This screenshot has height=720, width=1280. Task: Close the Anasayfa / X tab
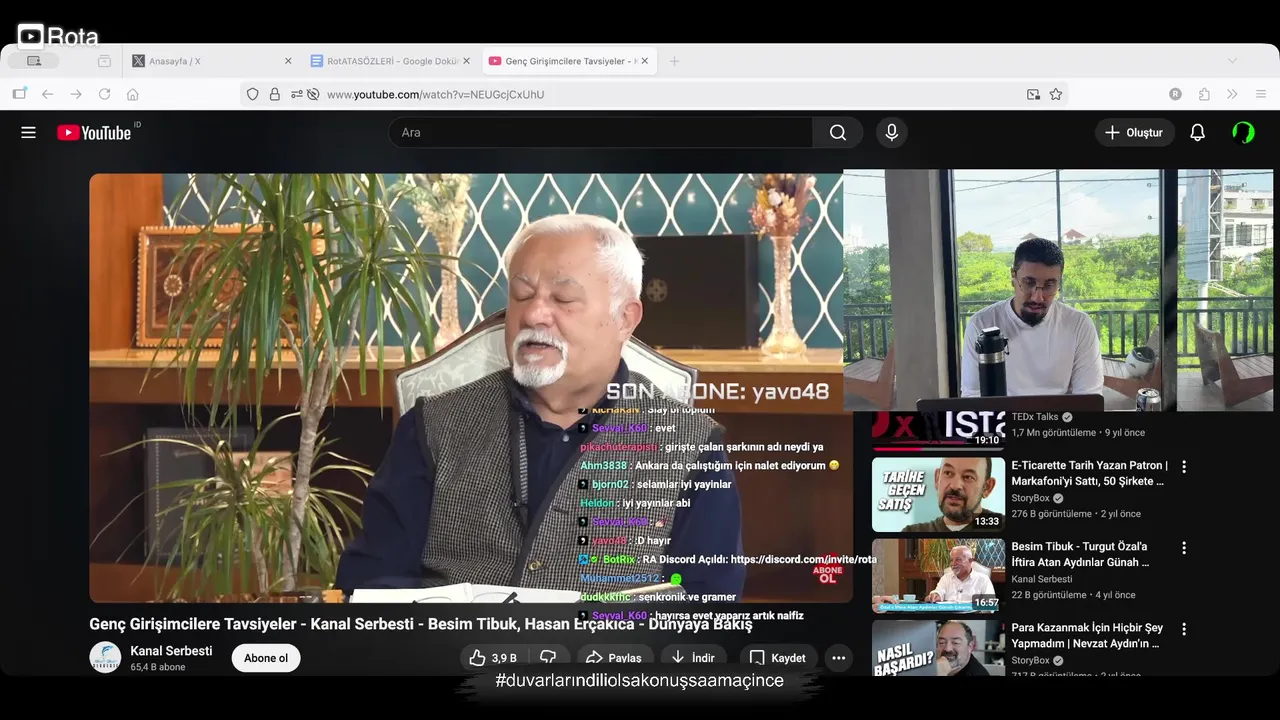click(288, 61)
